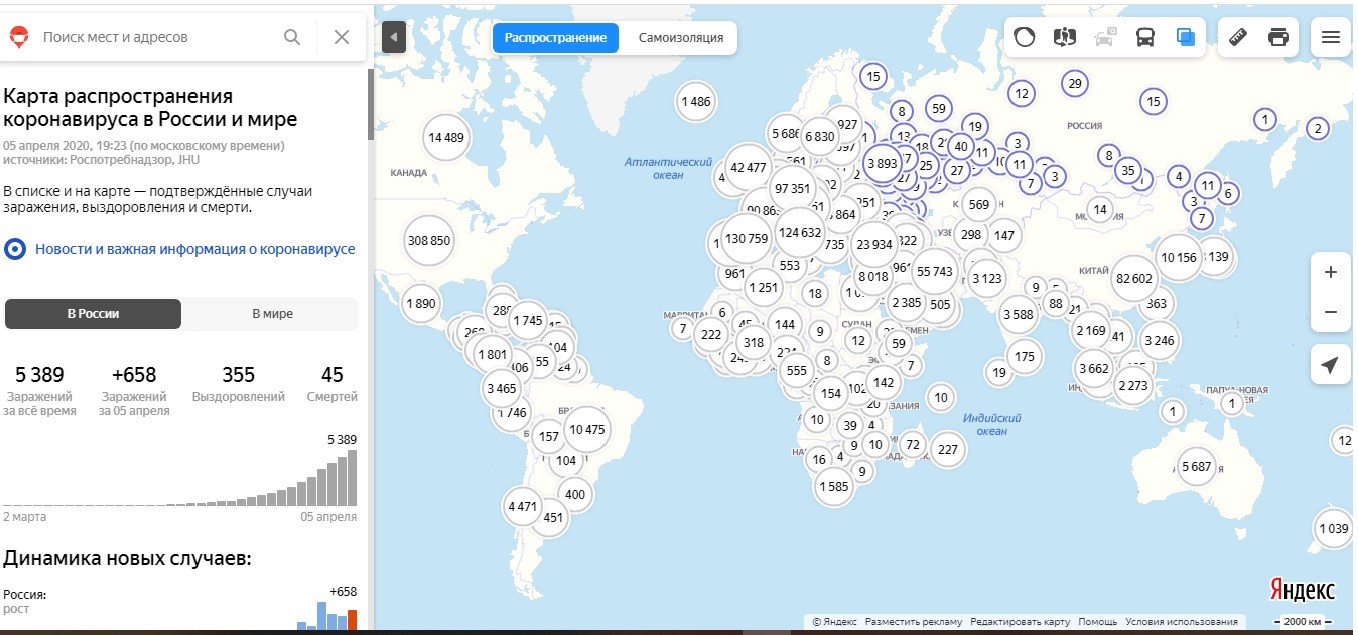Select the 3 588 marker
This screenshot has width=1358, height=635.
click(x=1018, y=315)
